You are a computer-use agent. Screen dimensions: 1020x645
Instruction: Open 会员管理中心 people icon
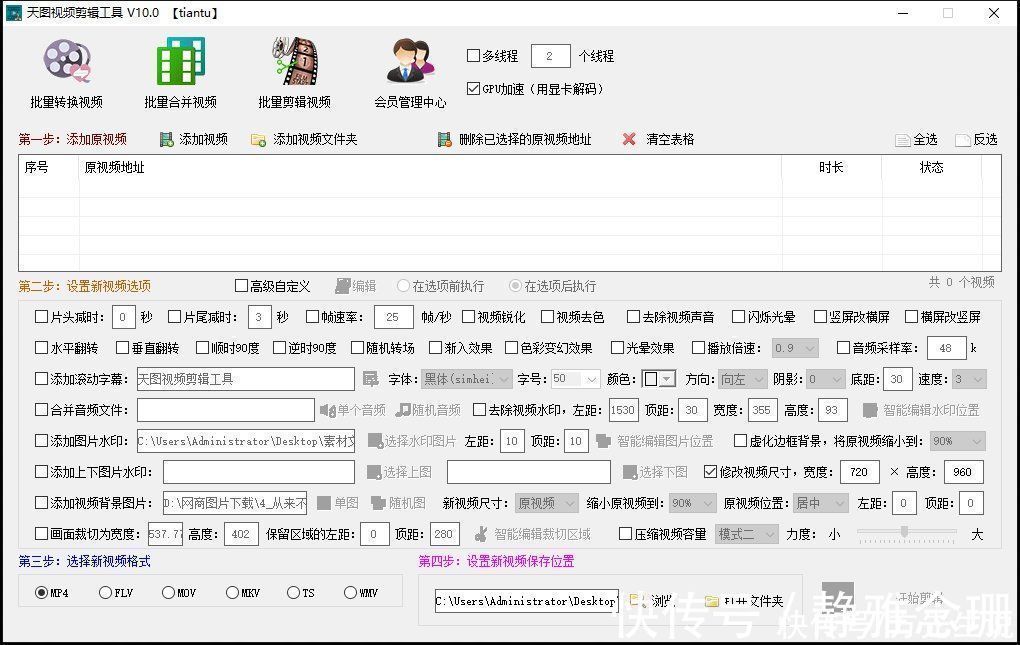[x=410, y=61]
